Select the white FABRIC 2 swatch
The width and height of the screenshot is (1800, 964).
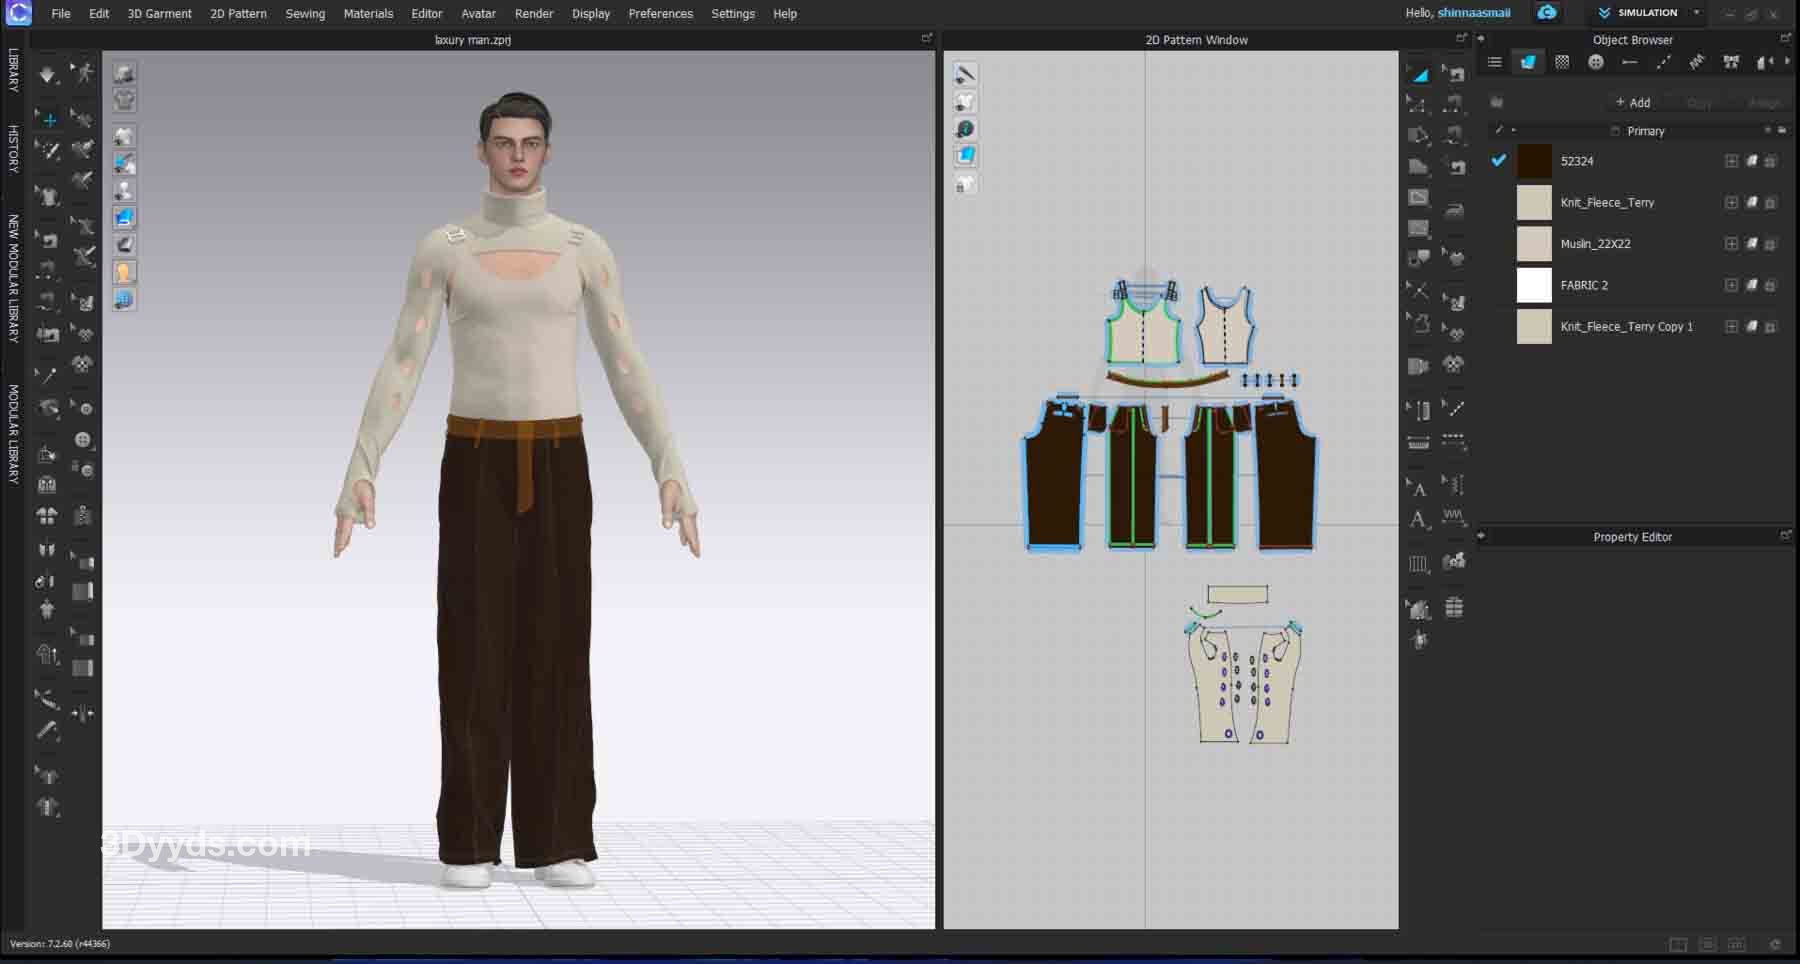[1533, 285]
